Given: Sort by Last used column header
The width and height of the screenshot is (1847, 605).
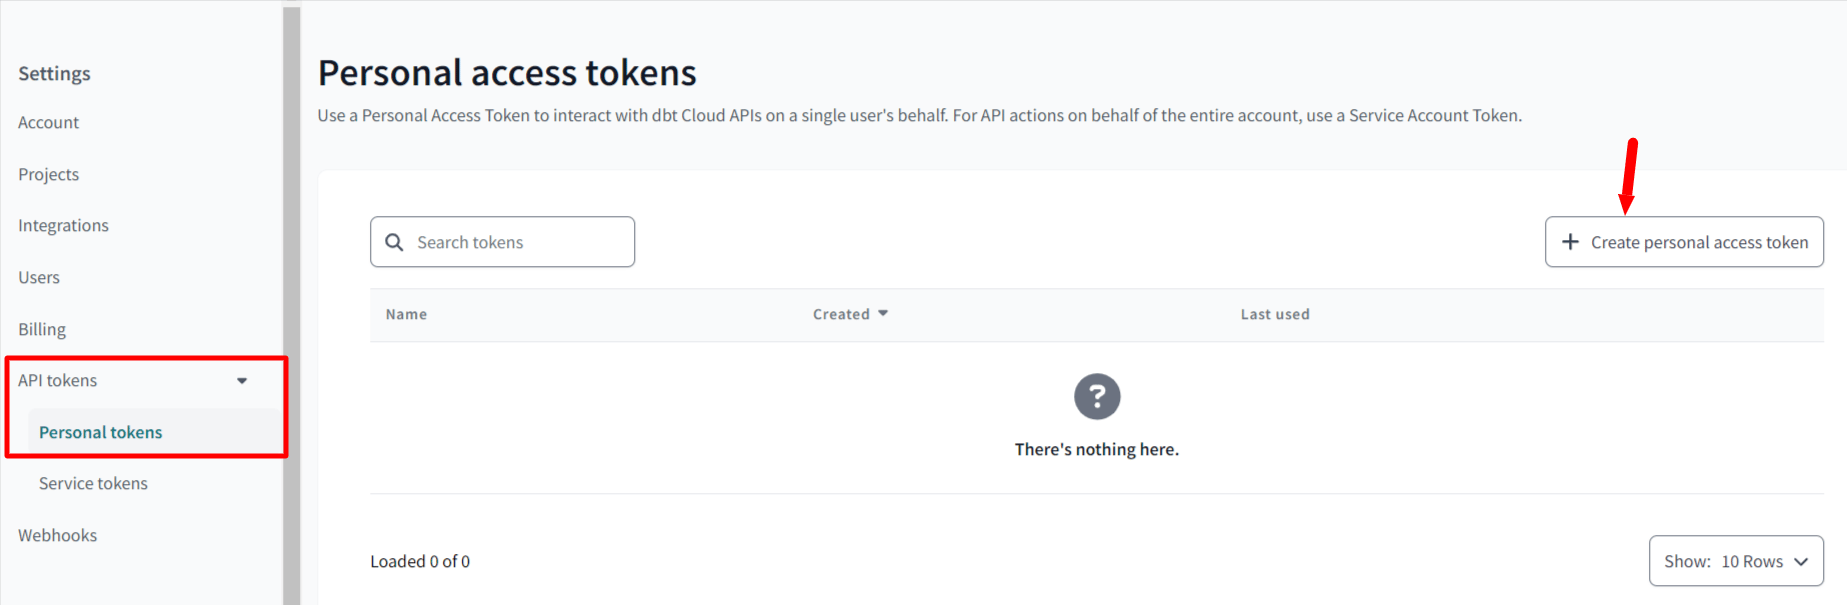Looking at the screenshot, I should pos(1275,314).
